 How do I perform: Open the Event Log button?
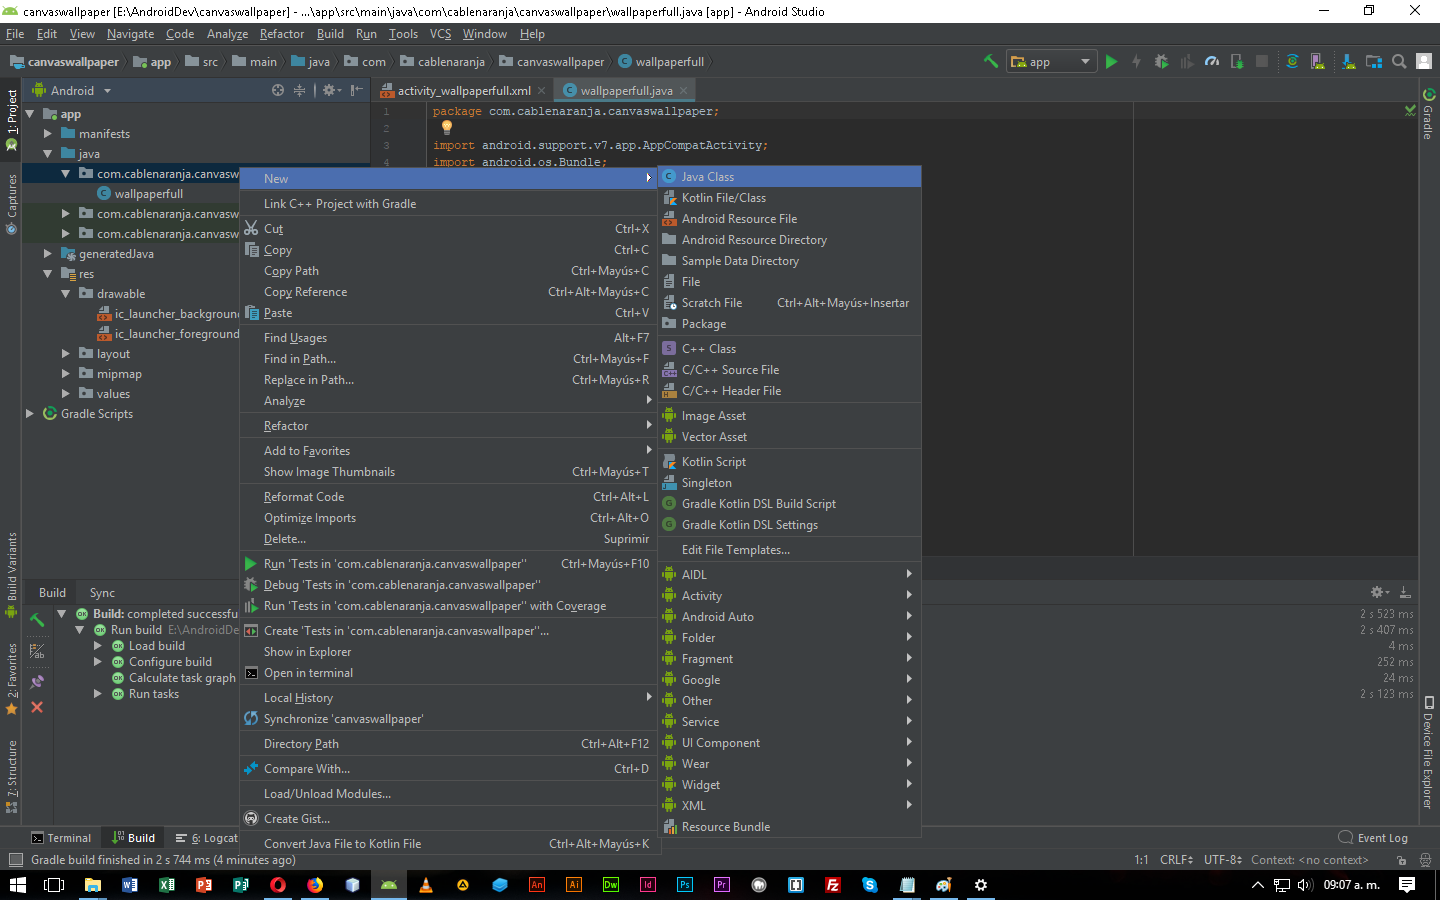pyautogui.click(x=1373, y=838)
